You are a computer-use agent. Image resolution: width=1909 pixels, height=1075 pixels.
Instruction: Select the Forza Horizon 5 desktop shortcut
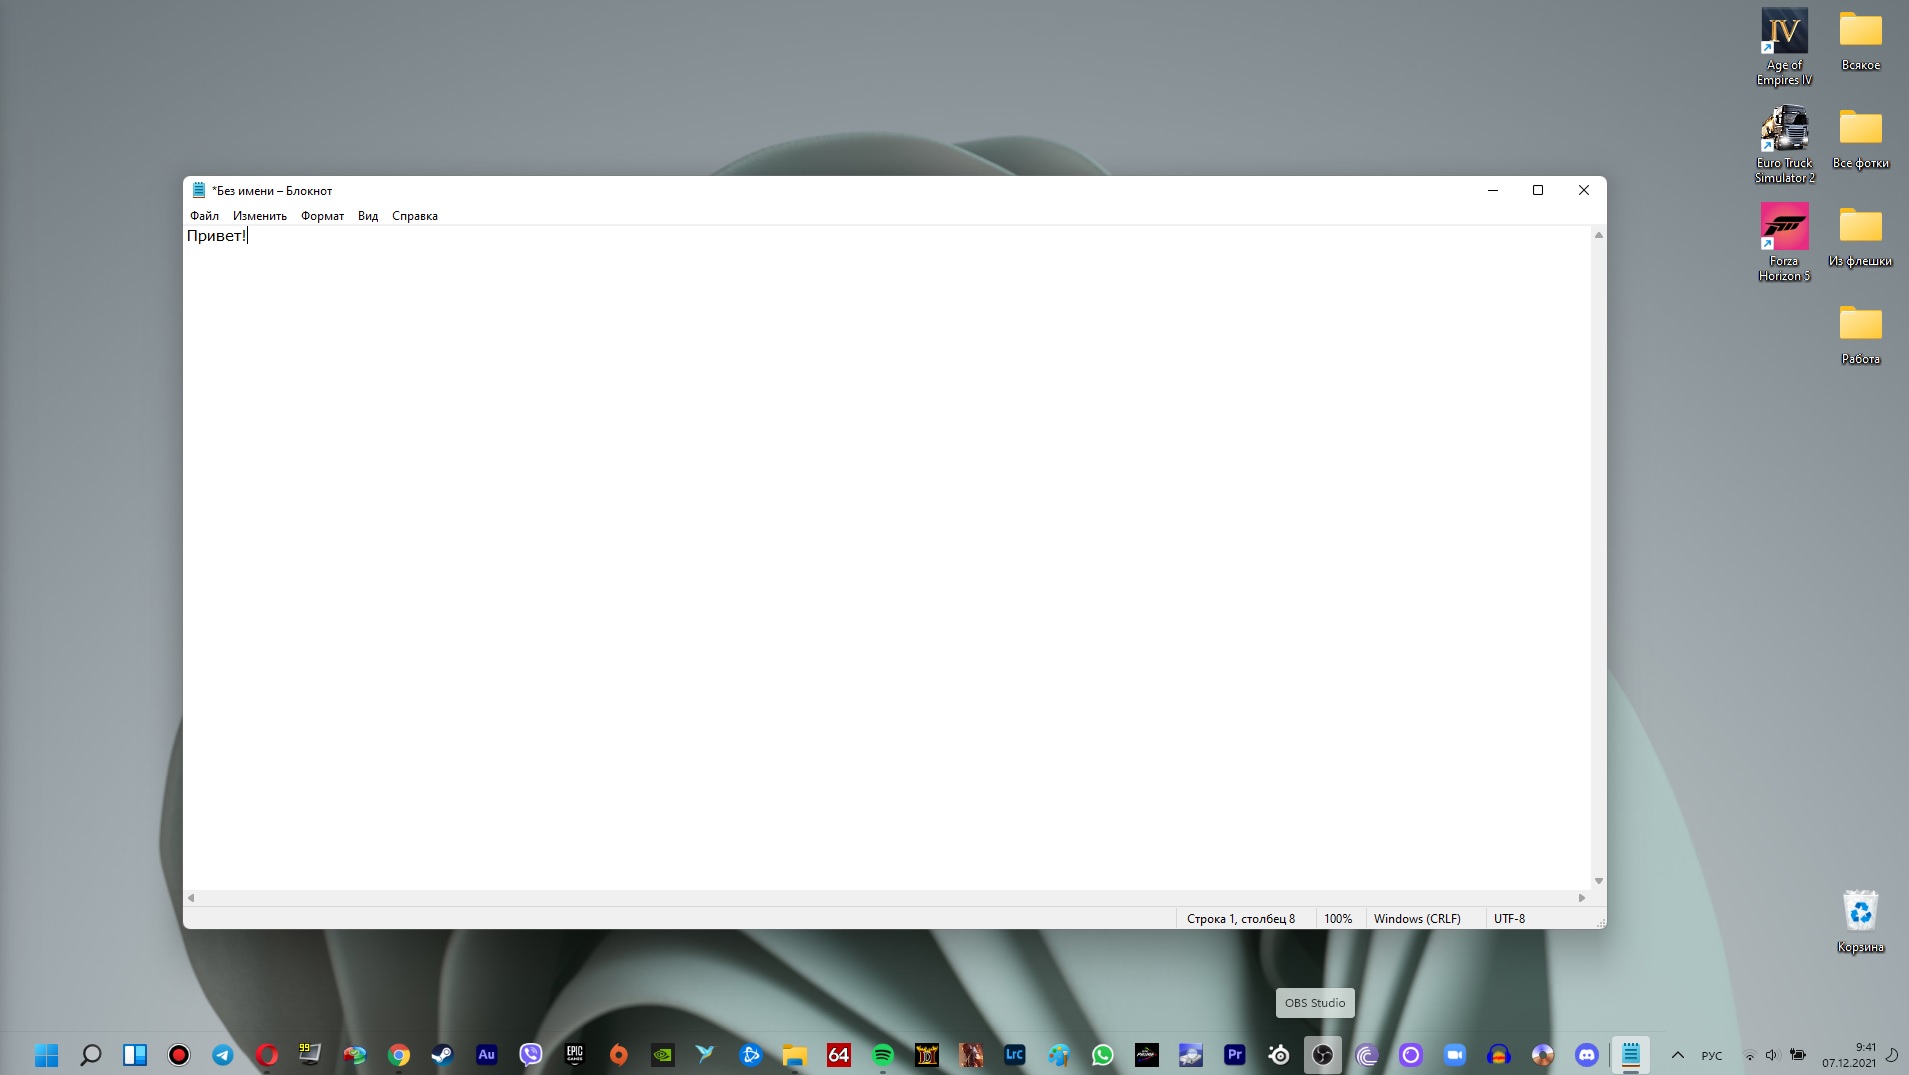1784,241
